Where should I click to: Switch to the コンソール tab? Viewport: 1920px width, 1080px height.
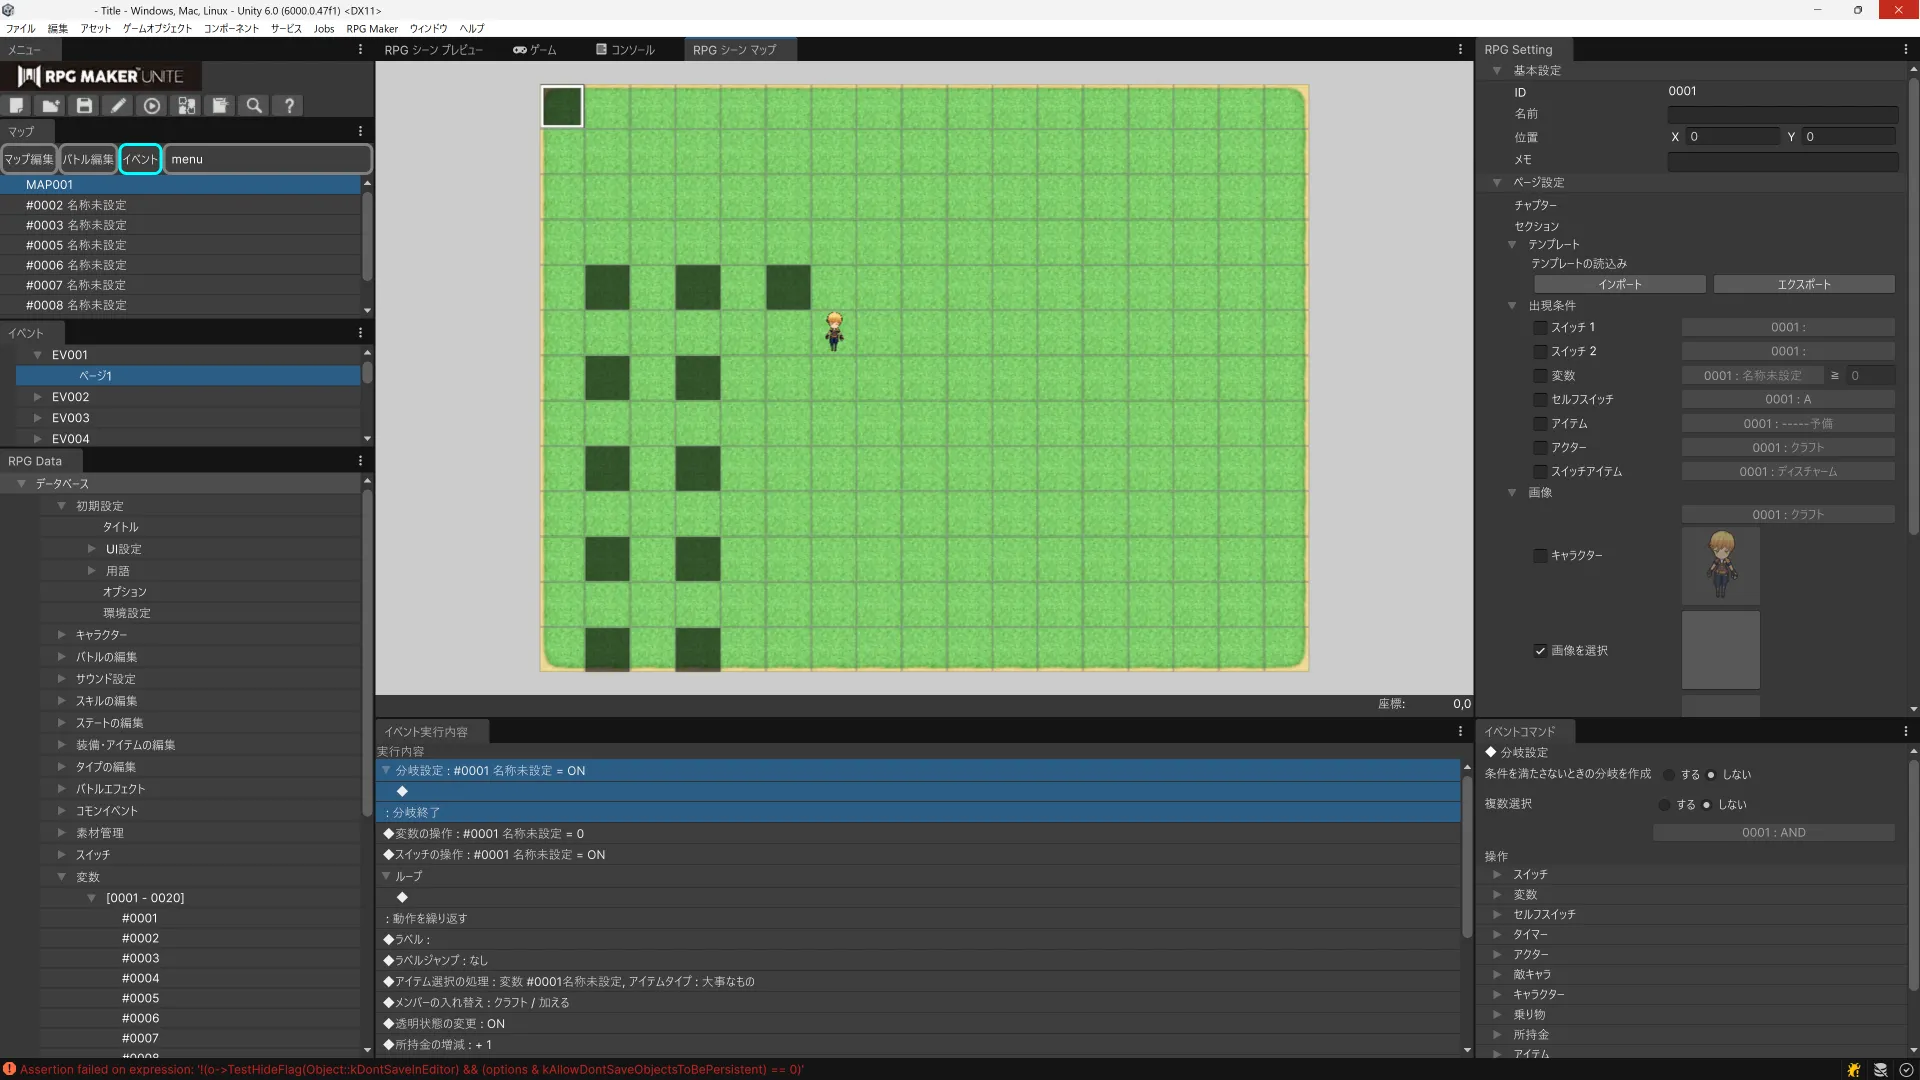point(626,49)
